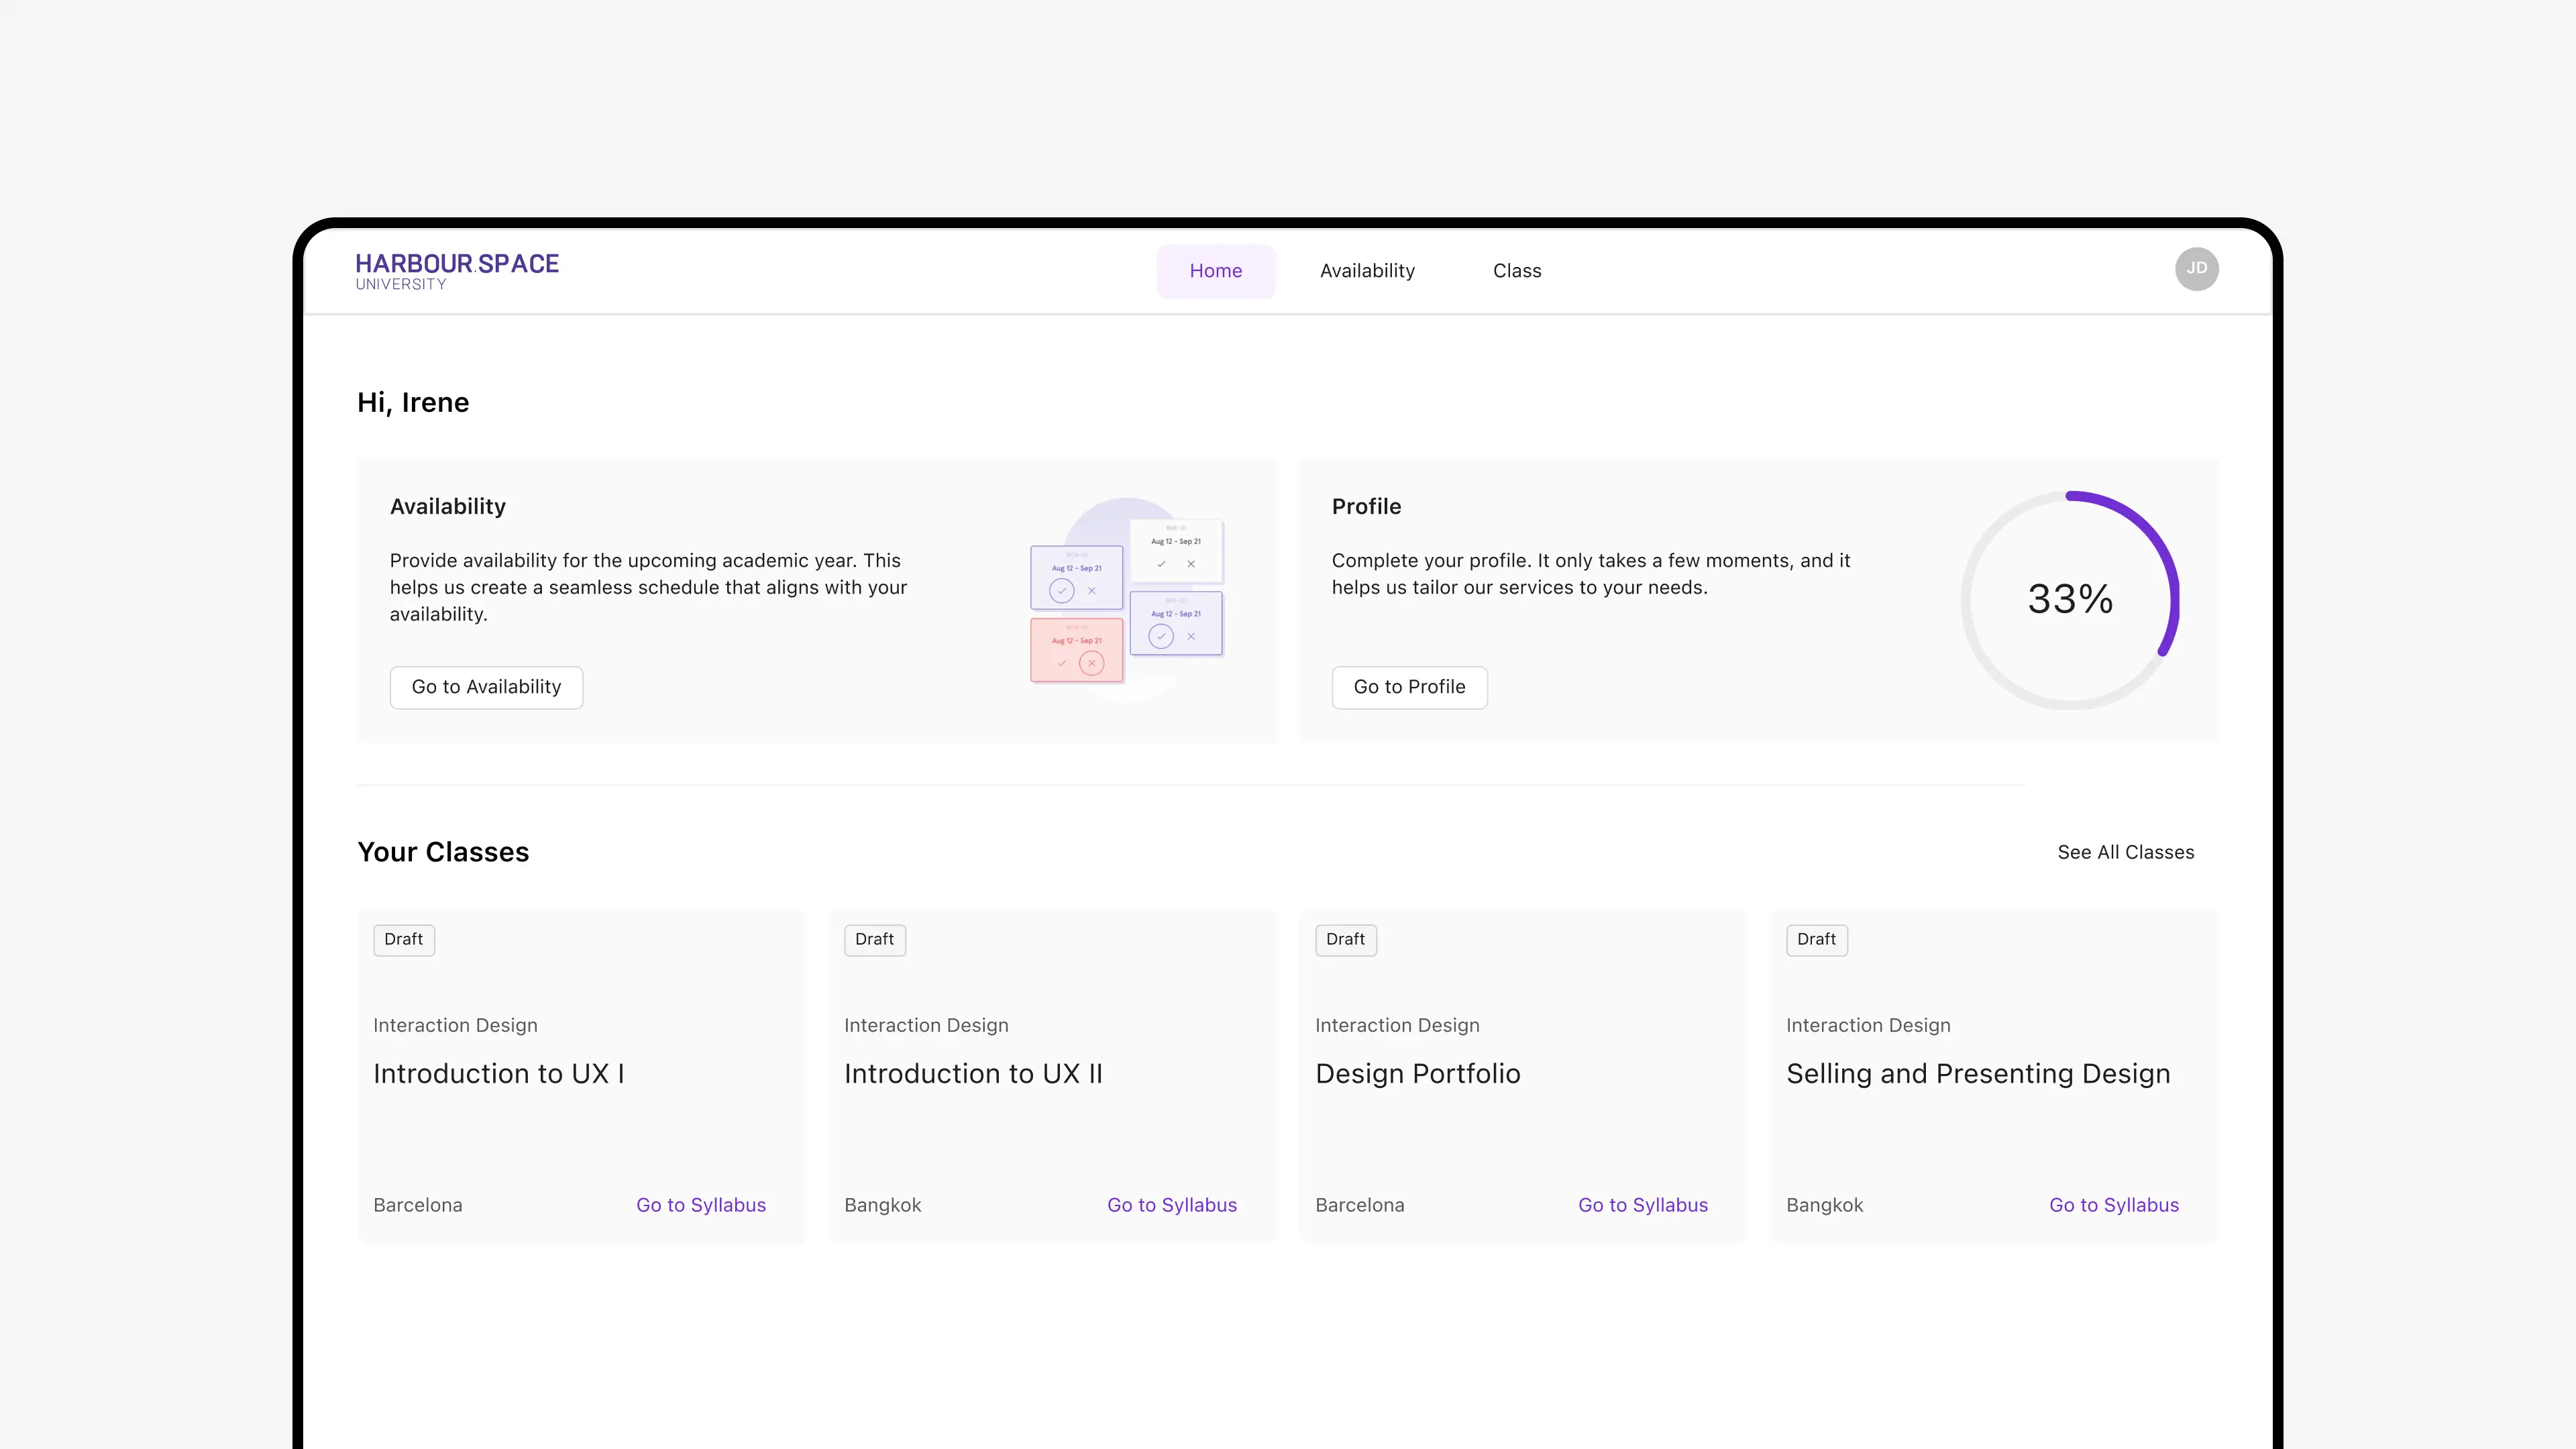Open the Availability nav tab
The width and height of the screenshot is (2576, 1449).
(x=1367, y=271)
